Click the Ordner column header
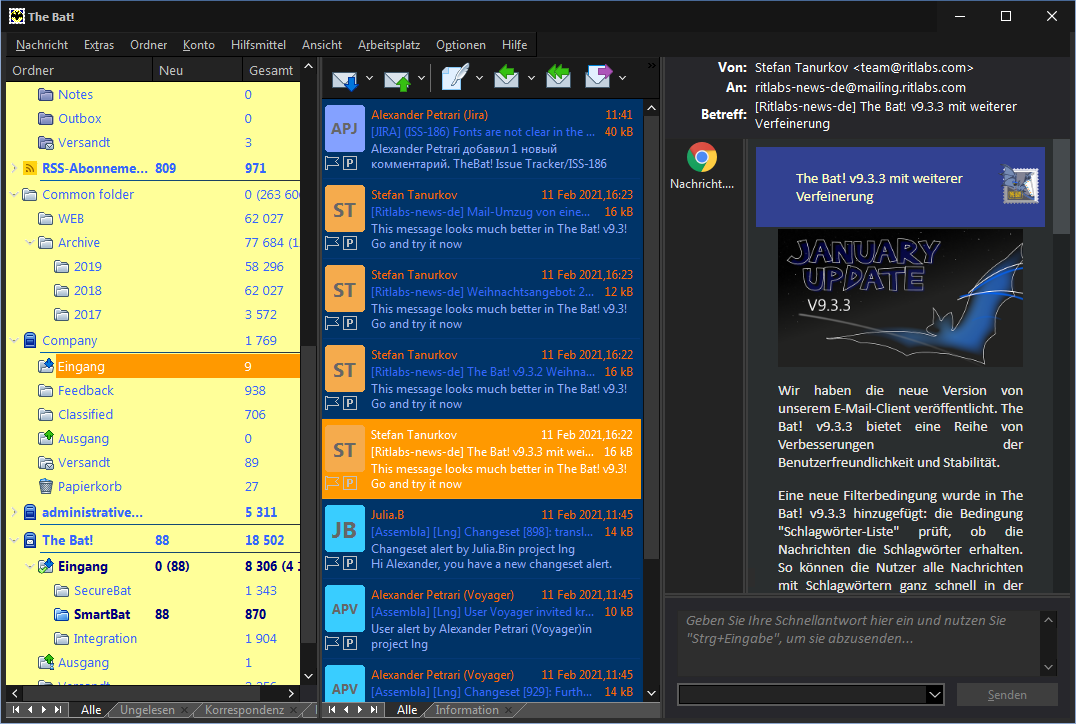This screenshot has height=724, width=1076. click(x=79, y=70)
